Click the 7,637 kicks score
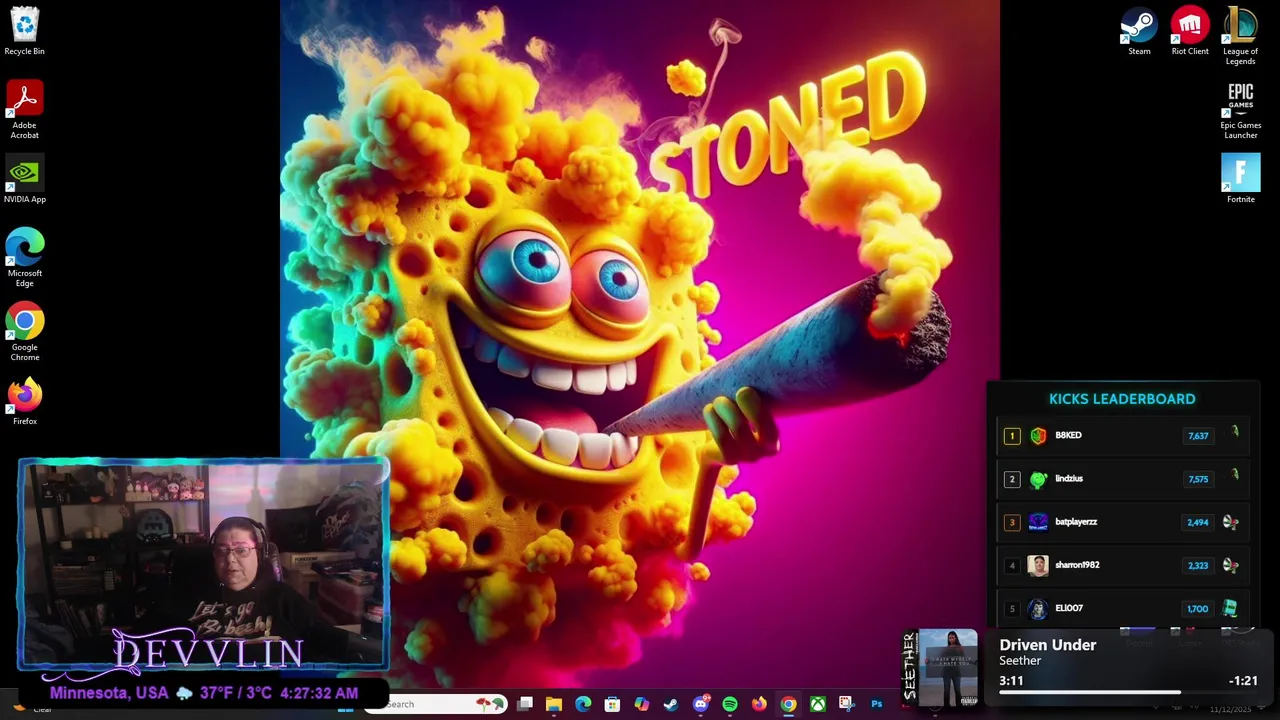This screenshot has height=720, width=1280. [1198, 436]
